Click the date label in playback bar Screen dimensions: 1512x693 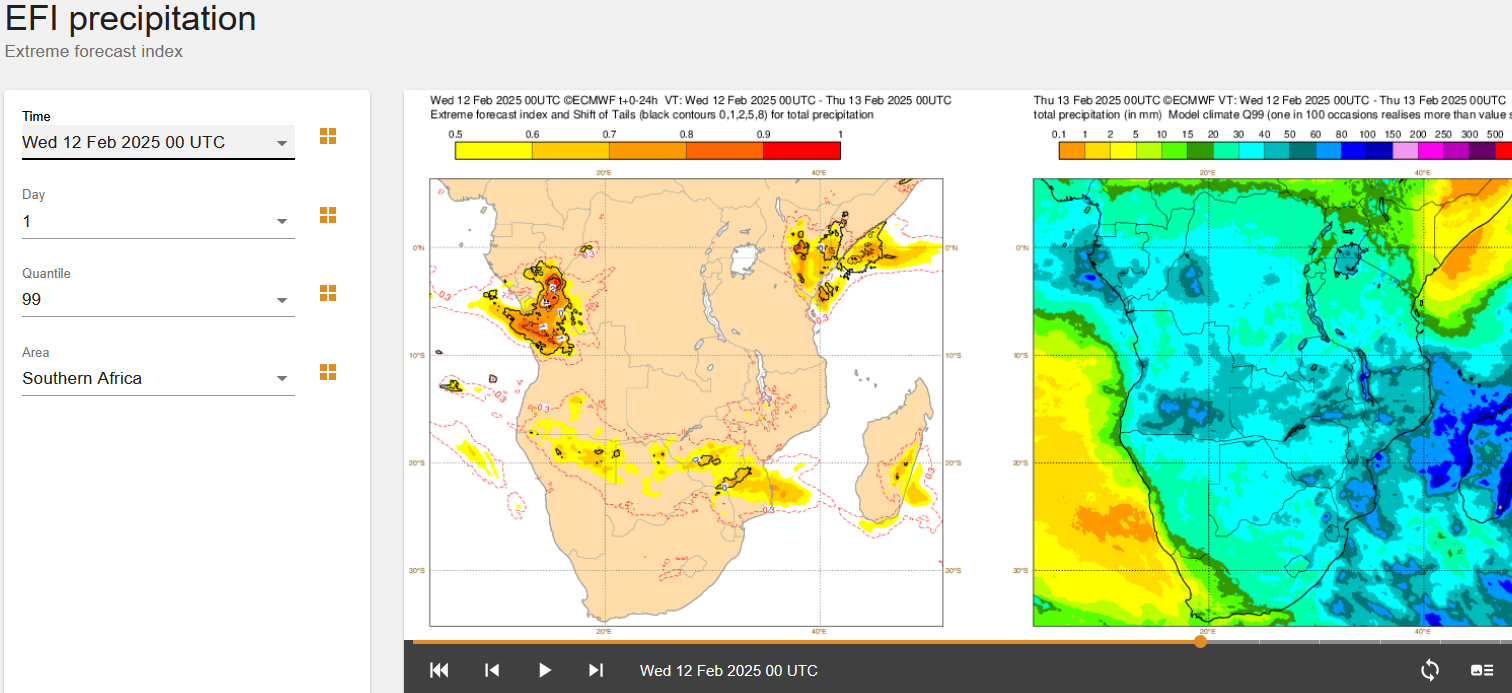tap(729, 670)
